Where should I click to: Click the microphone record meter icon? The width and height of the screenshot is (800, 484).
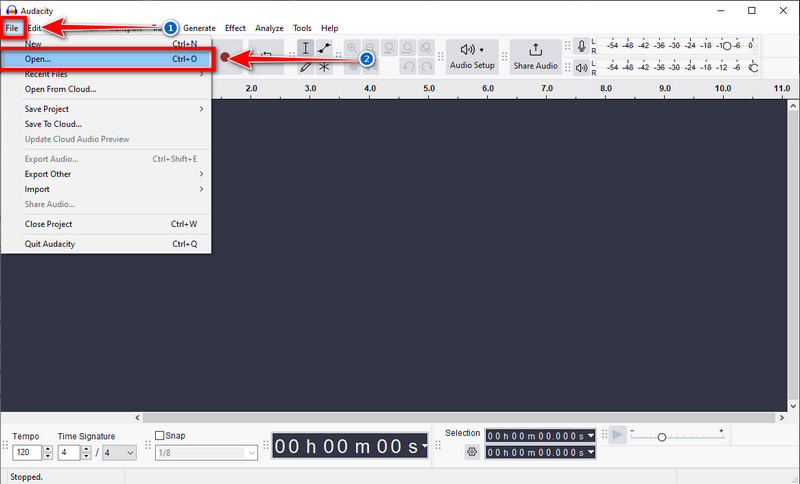tap(581, 46)
